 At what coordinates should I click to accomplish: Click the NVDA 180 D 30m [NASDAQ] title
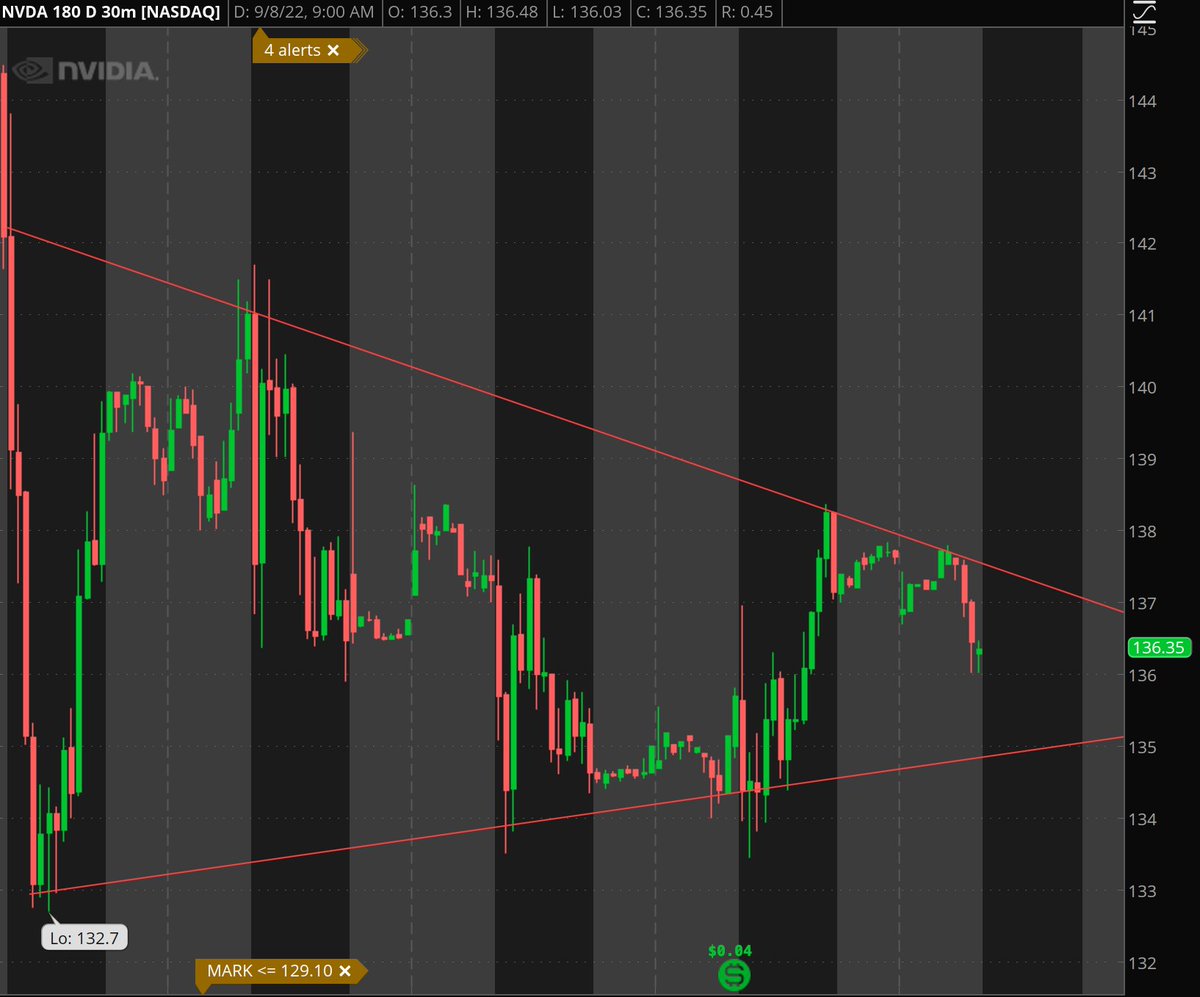point(112,12)
